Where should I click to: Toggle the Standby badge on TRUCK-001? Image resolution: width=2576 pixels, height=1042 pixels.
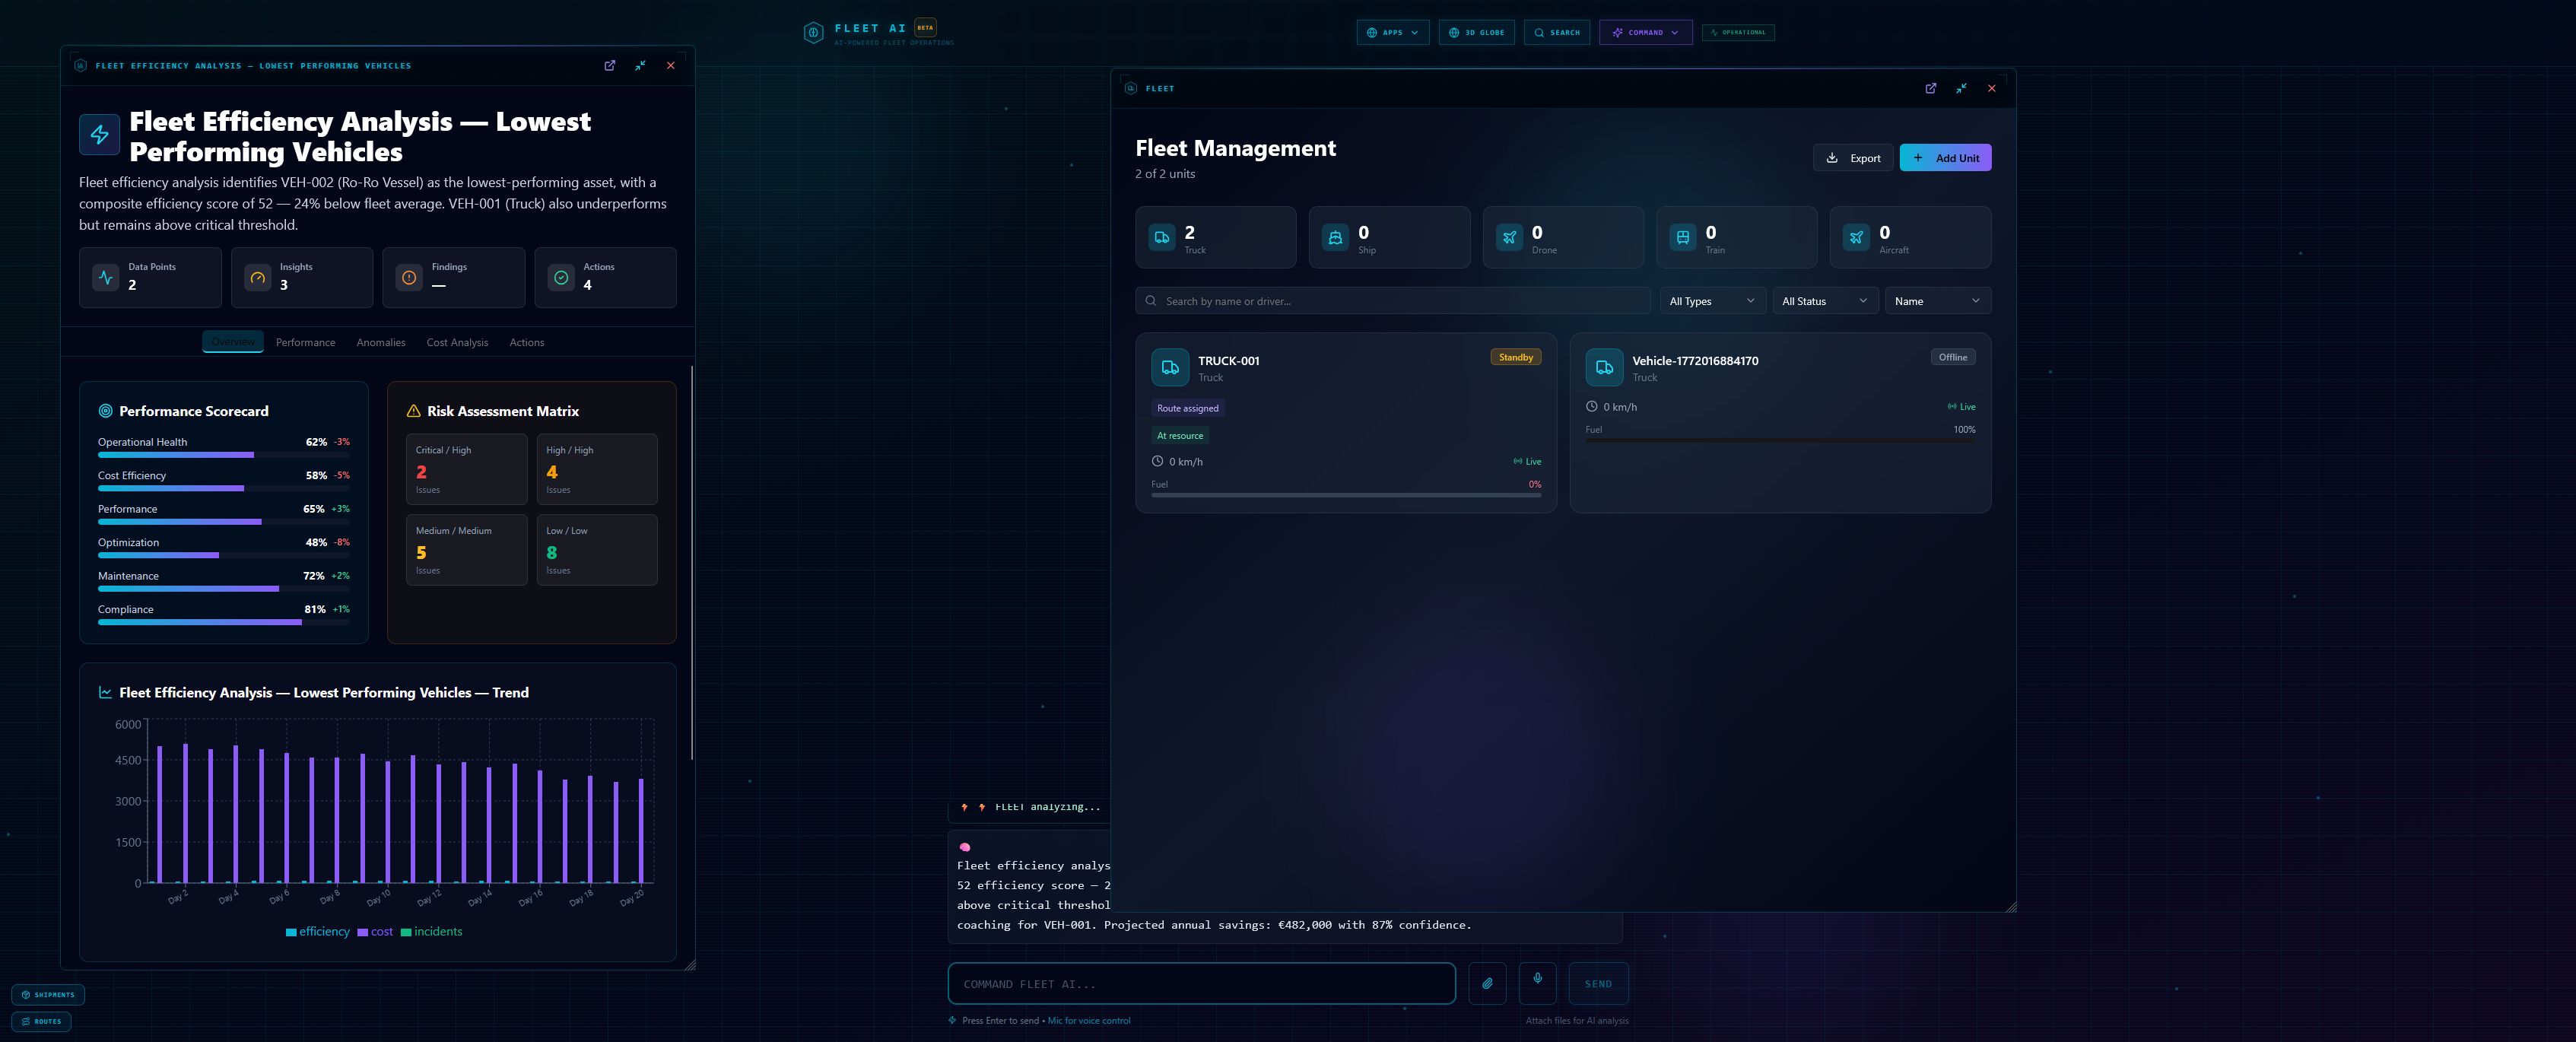tap(1515, 356)
